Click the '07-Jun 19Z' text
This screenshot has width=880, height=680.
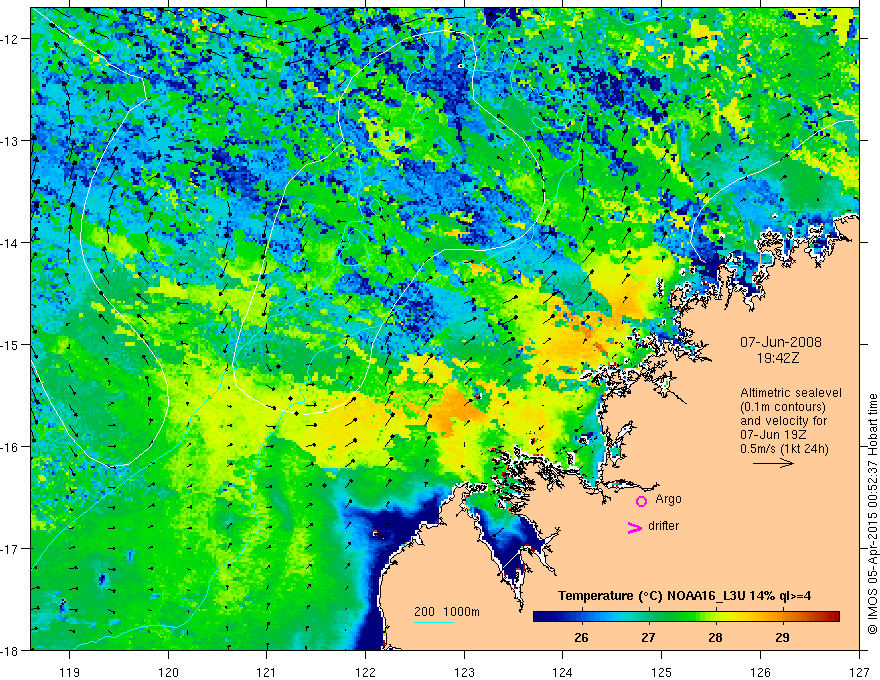[x=773, y=435]
